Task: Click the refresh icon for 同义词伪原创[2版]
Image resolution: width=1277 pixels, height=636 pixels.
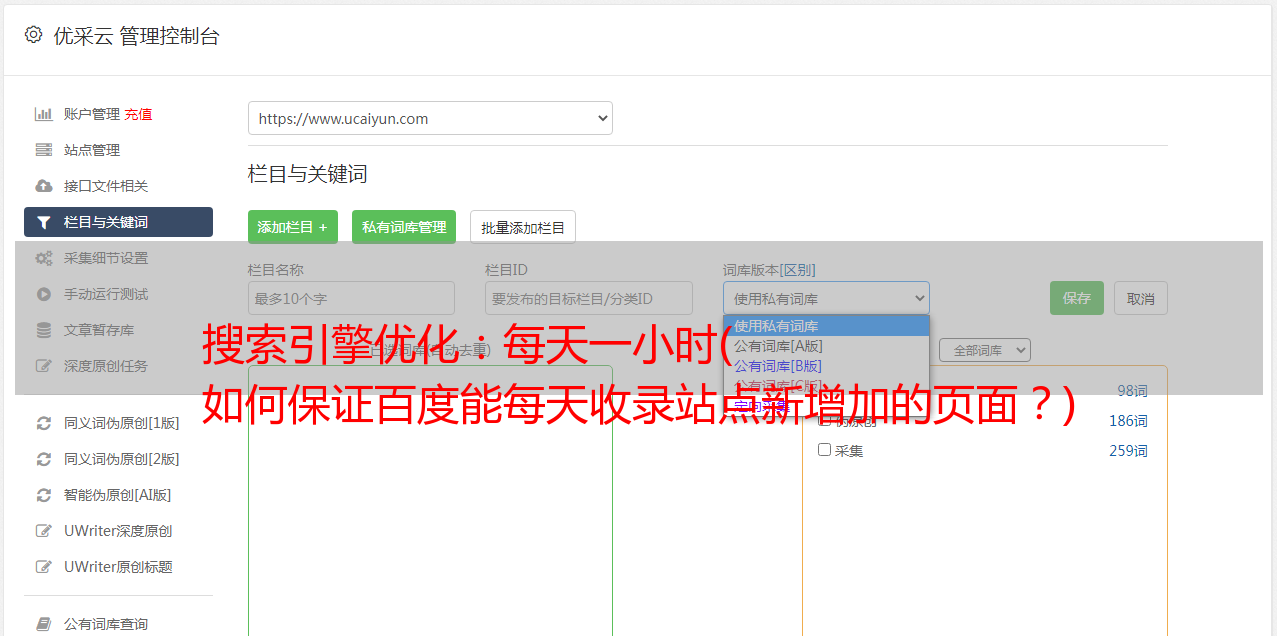Action: click(44, 459)
